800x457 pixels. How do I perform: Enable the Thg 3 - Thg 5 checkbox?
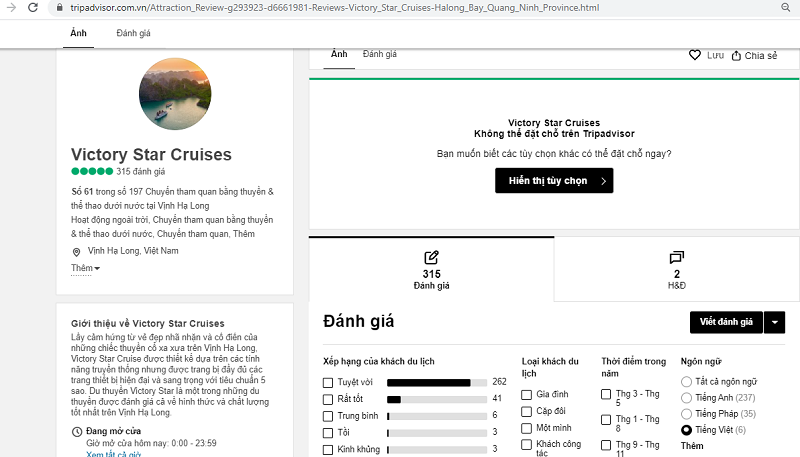coord(606,394)
